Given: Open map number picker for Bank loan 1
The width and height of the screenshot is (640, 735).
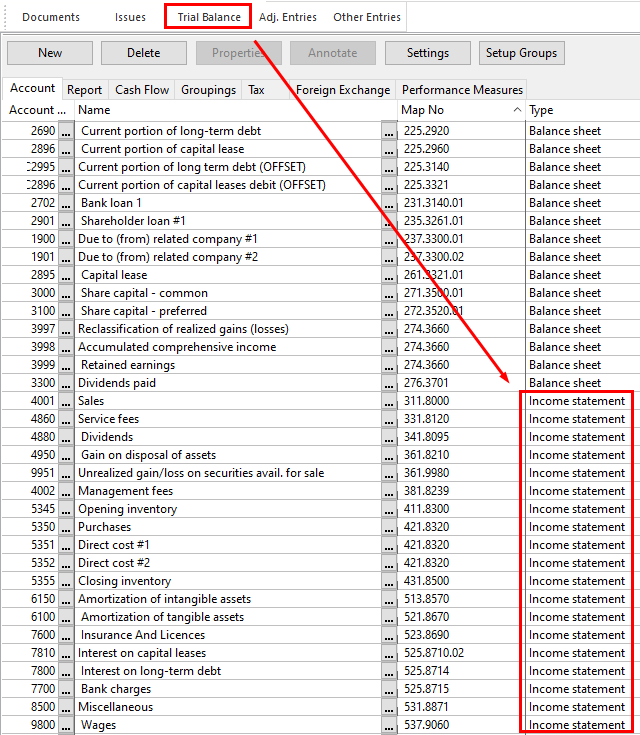Looking at the screenshot, I should pyautogui.click(x=389, y=203).
